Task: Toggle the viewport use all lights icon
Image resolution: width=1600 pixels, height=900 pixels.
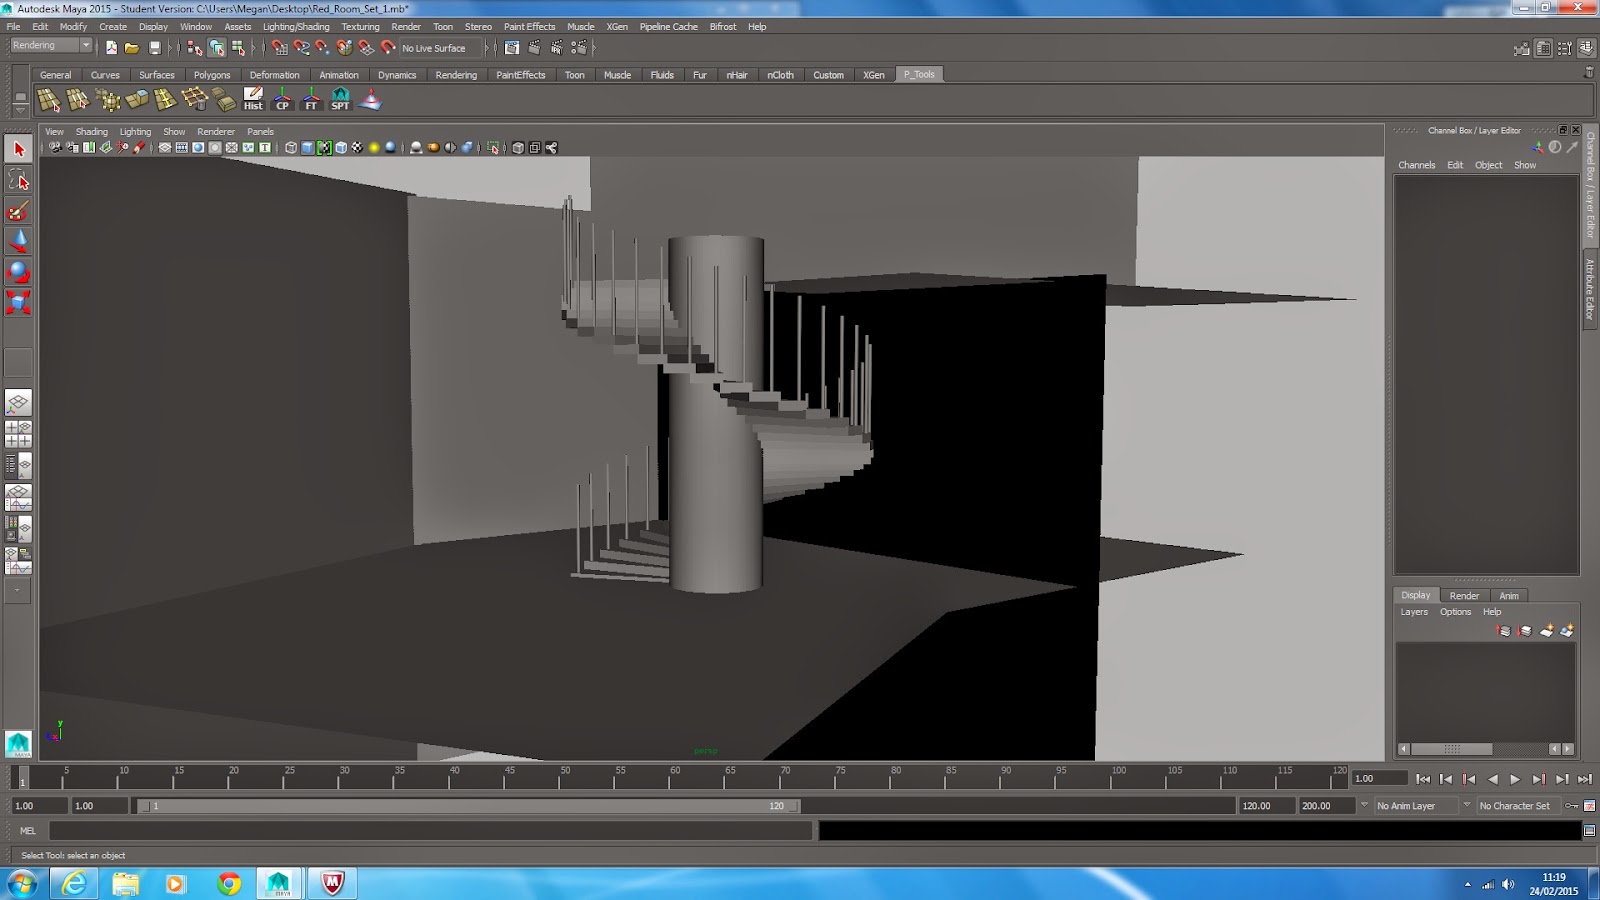Action: coord(374,148)
